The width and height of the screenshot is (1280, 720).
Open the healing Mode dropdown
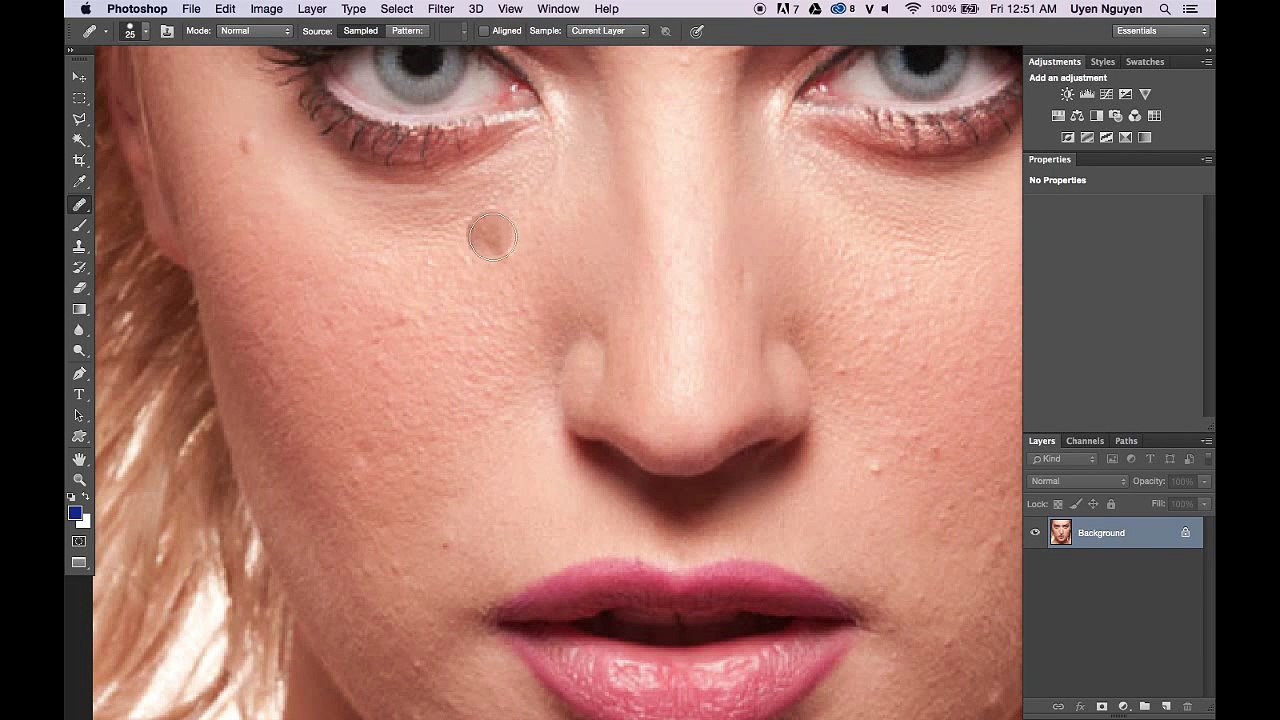[x=255, y=31]
